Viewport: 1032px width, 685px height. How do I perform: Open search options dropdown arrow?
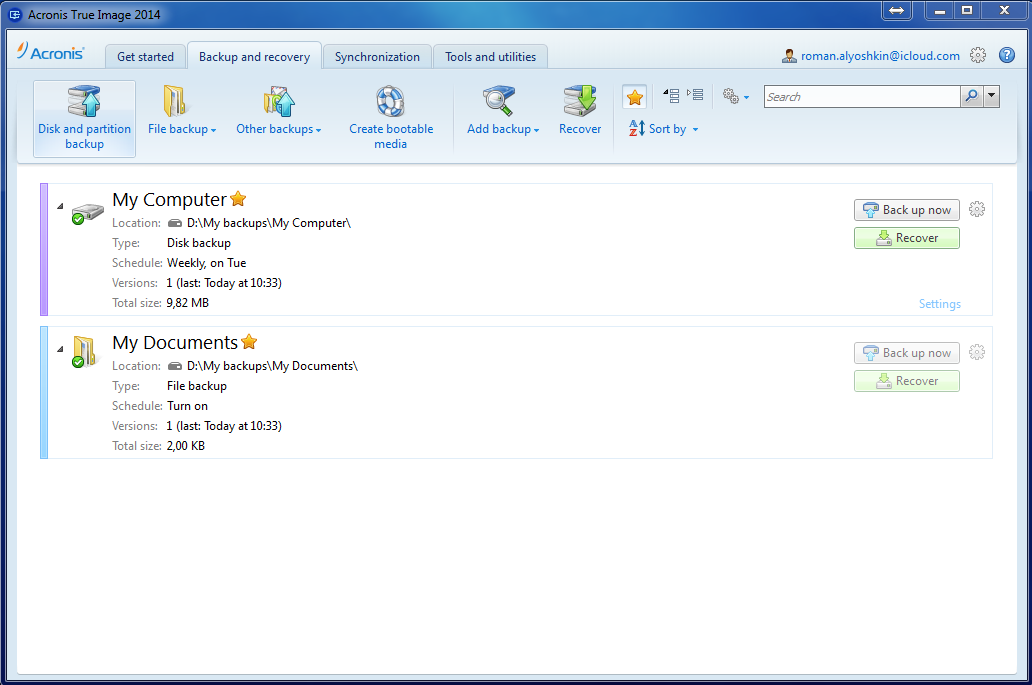[991, 97]
